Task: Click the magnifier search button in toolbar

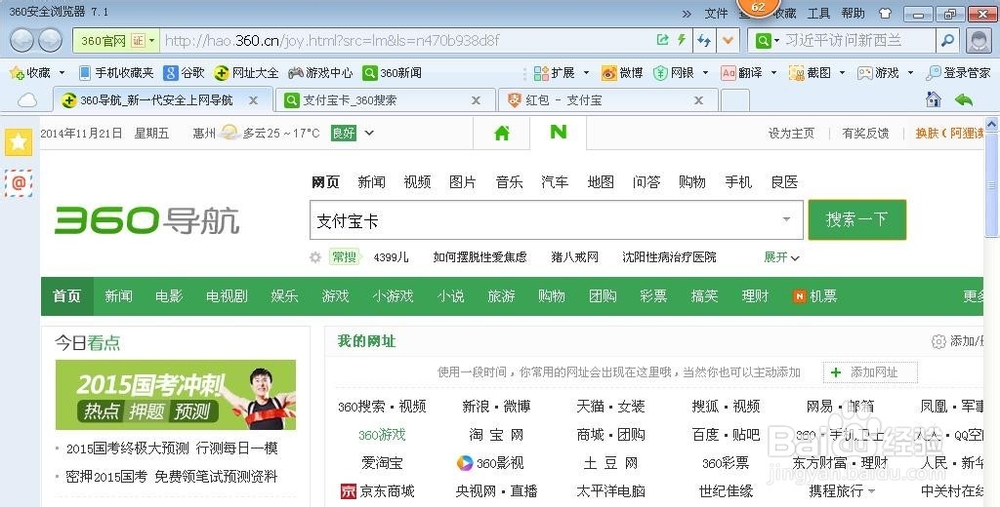Action: [x=948, y=41]
